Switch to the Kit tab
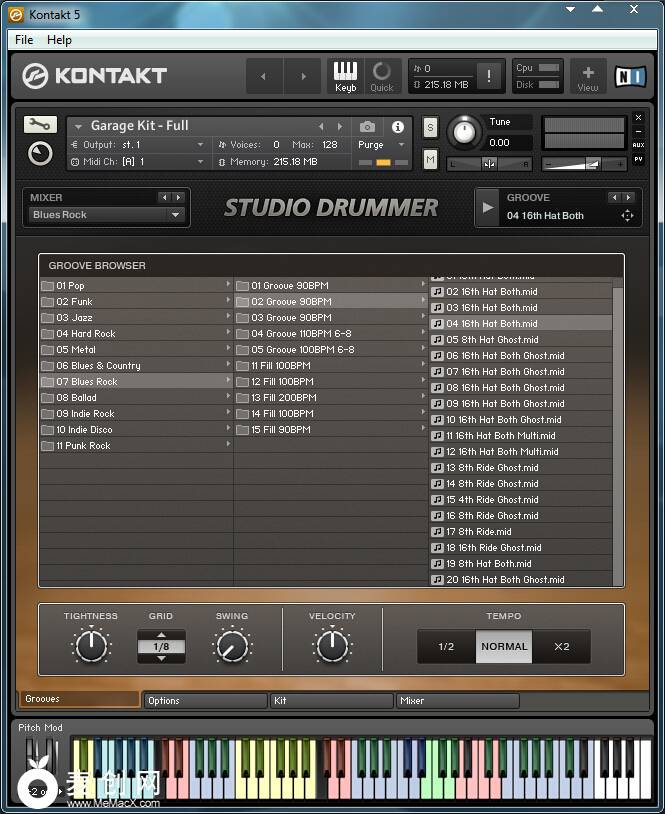Screen dimensions: 665x814 point(330,701)
